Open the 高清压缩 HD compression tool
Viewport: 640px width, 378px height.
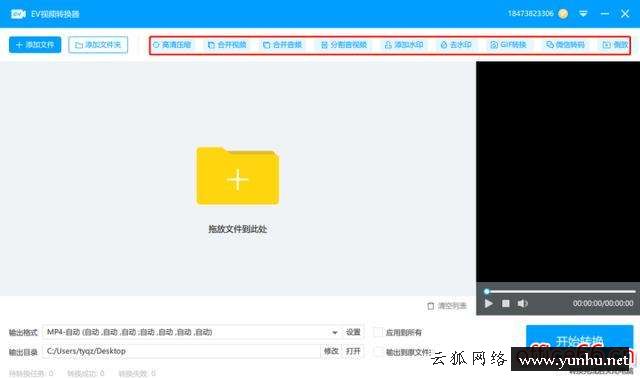tap(172, 45)
